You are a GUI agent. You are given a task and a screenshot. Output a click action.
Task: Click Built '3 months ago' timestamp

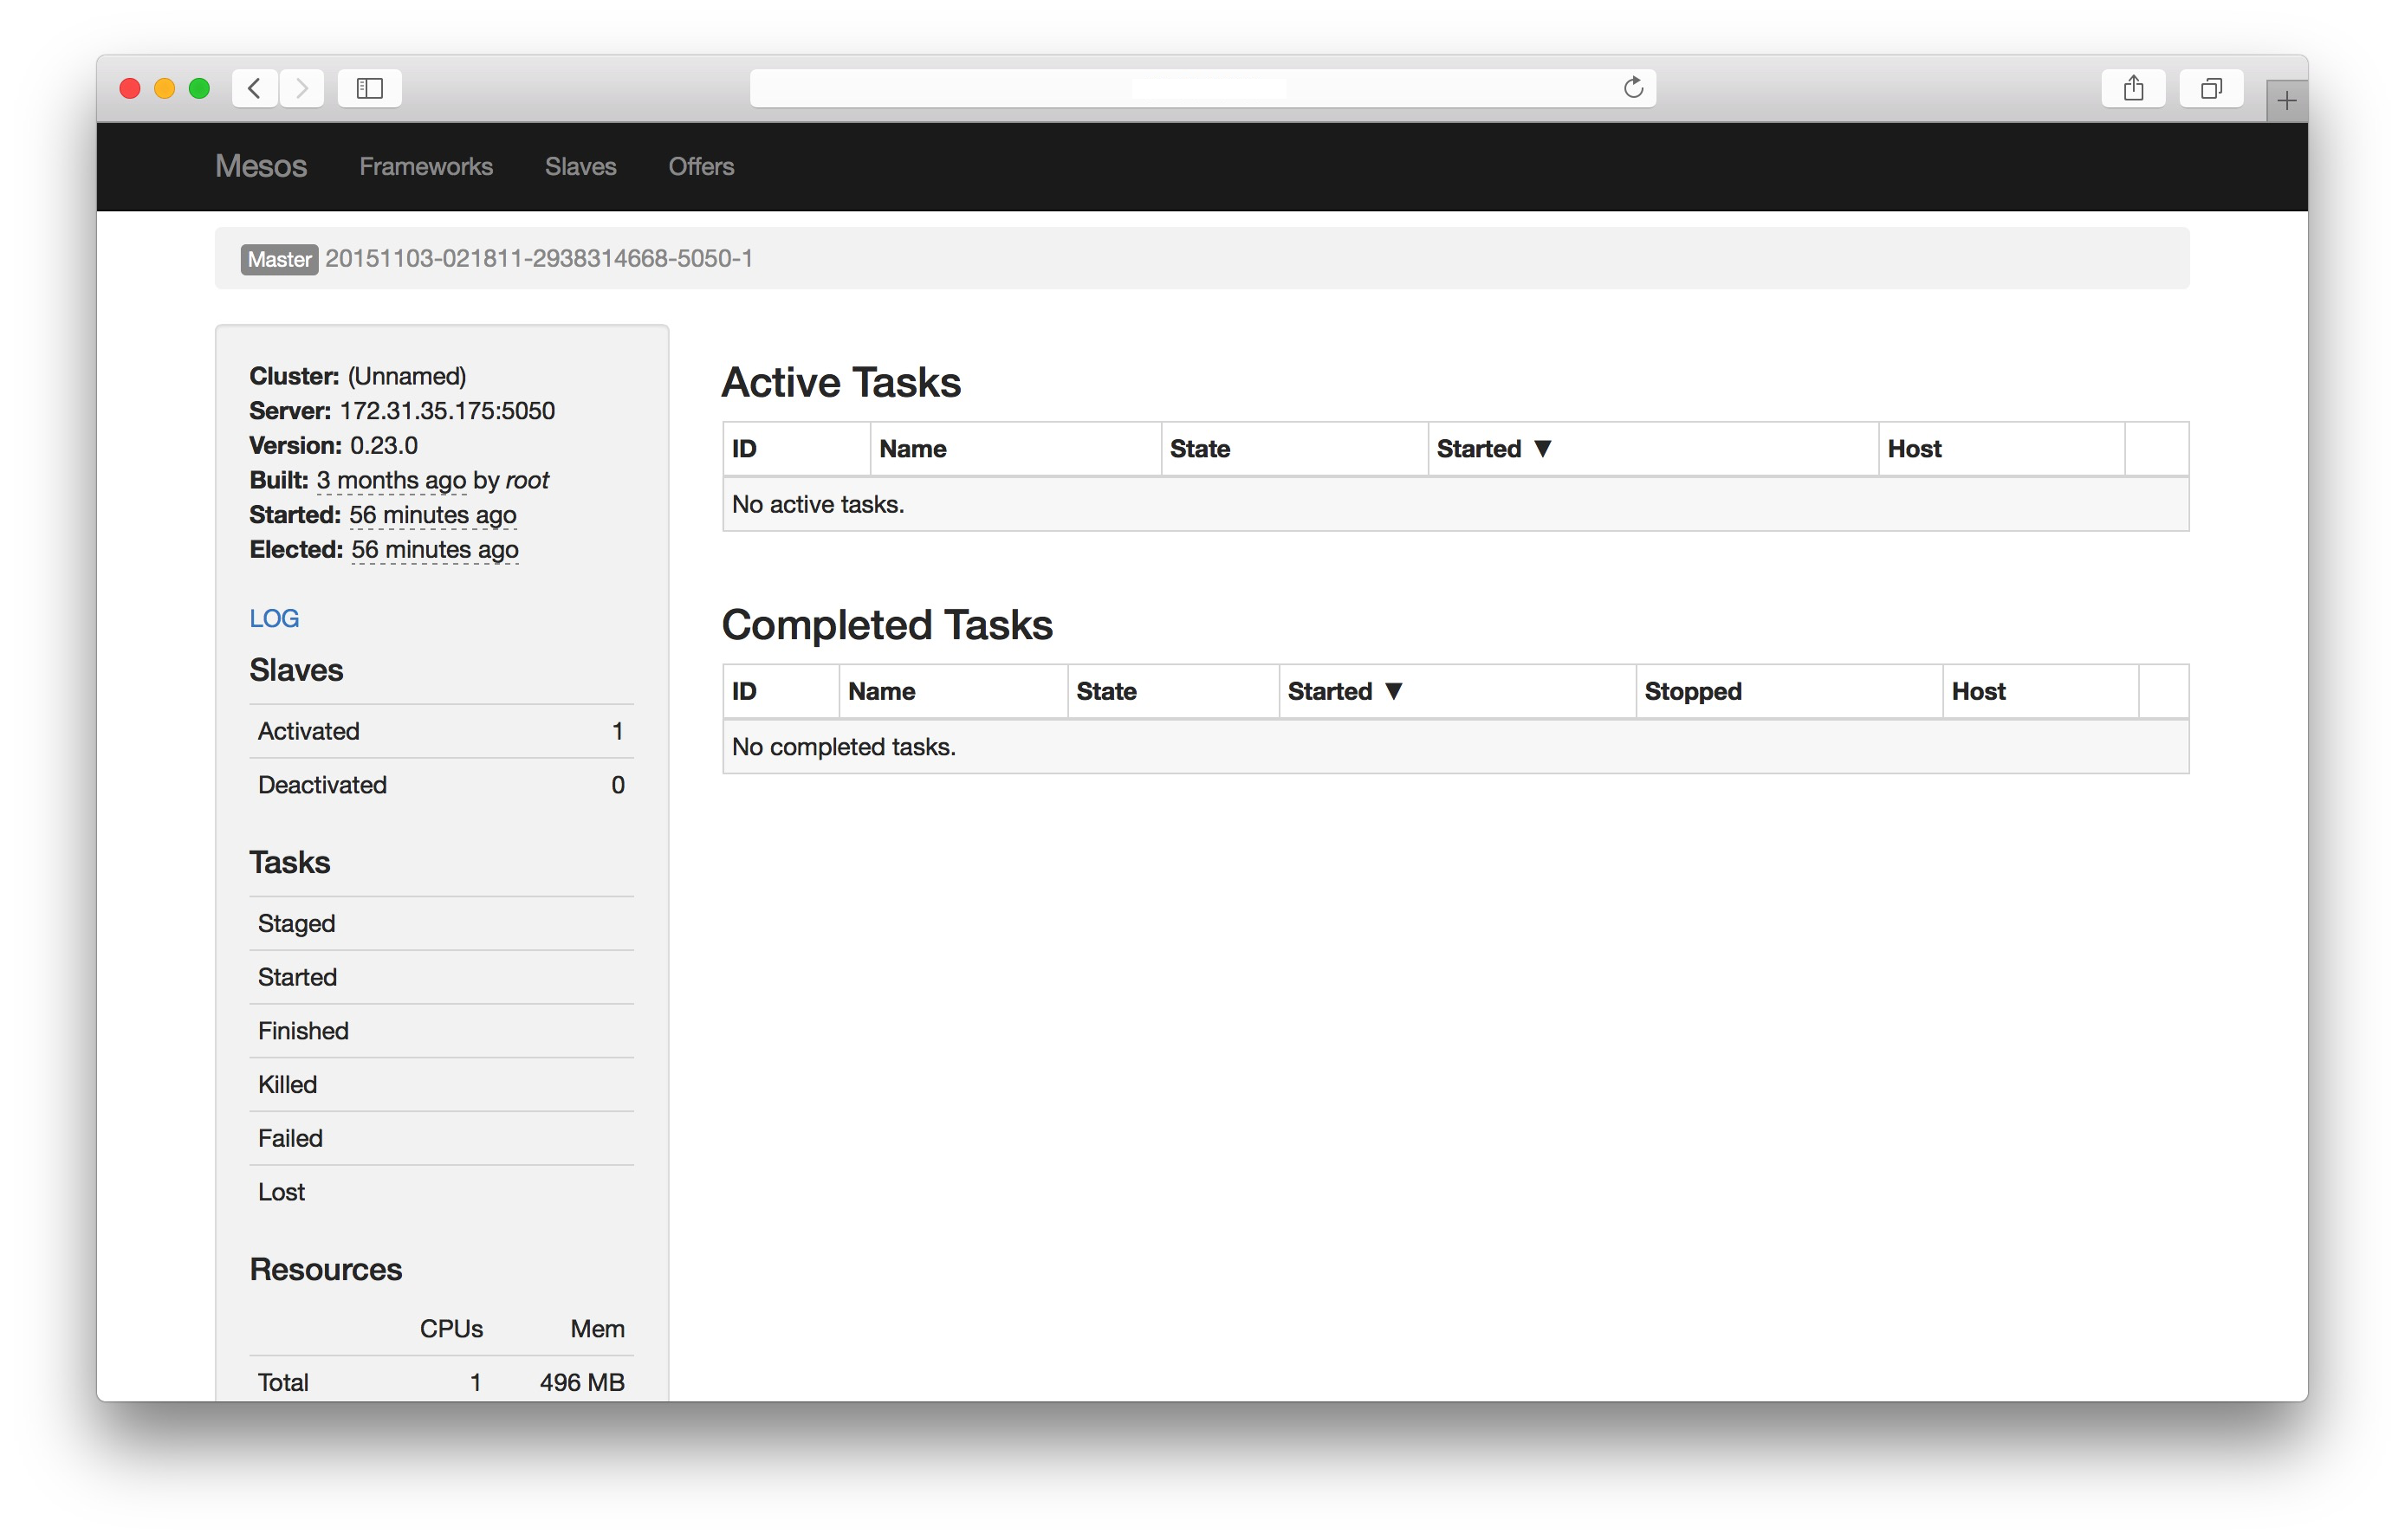391,480
